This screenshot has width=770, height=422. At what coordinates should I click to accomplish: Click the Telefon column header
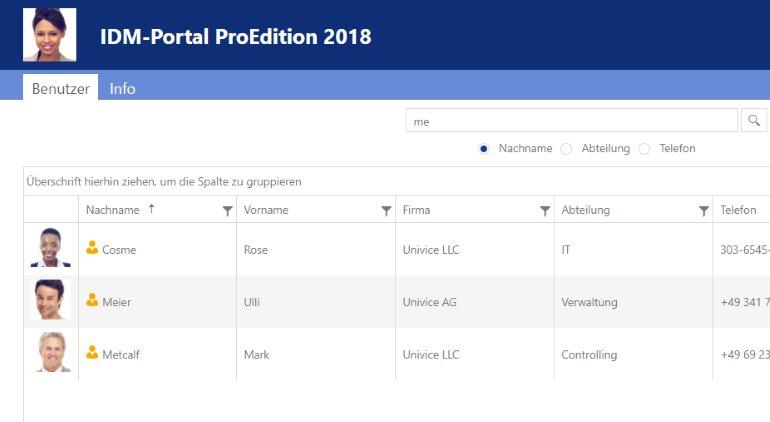[738, 210]
